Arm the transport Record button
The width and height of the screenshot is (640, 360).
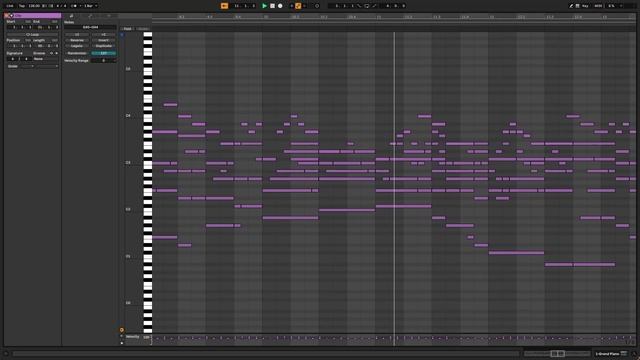click(280, 6)
